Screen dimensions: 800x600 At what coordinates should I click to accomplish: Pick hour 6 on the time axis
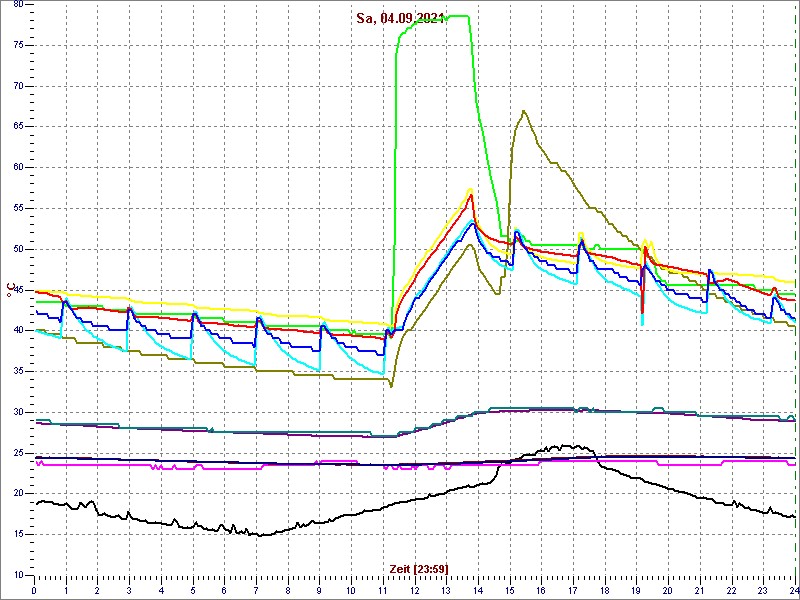(224, 590)
